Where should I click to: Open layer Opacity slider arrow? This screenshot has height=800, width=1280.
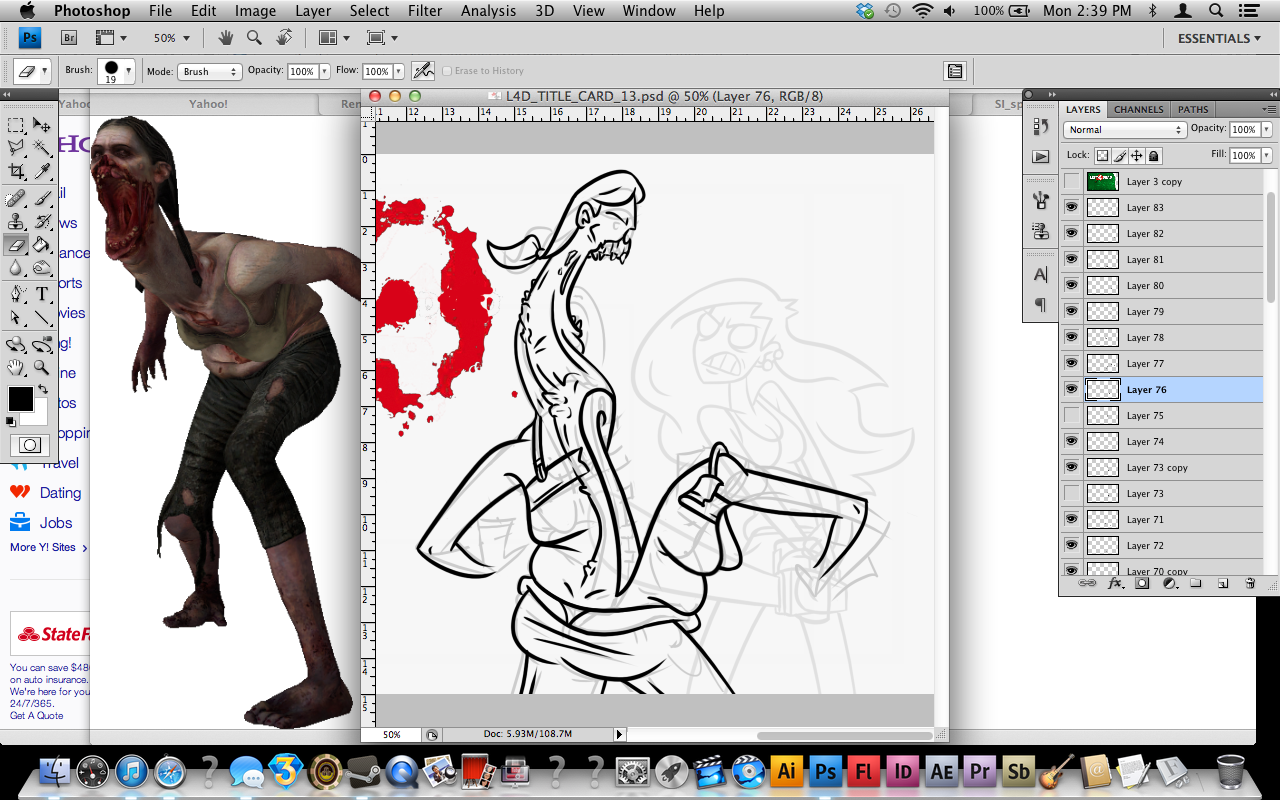pyautogui.click(x=1267, y=130)
